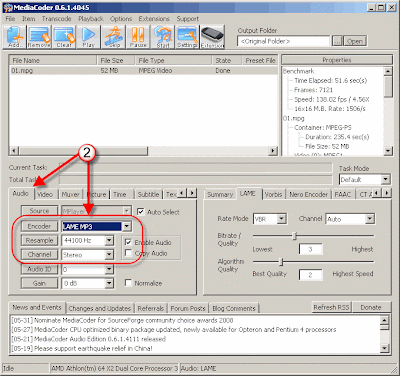Click the Container: MPEG-PS tree item

point(323,128)
